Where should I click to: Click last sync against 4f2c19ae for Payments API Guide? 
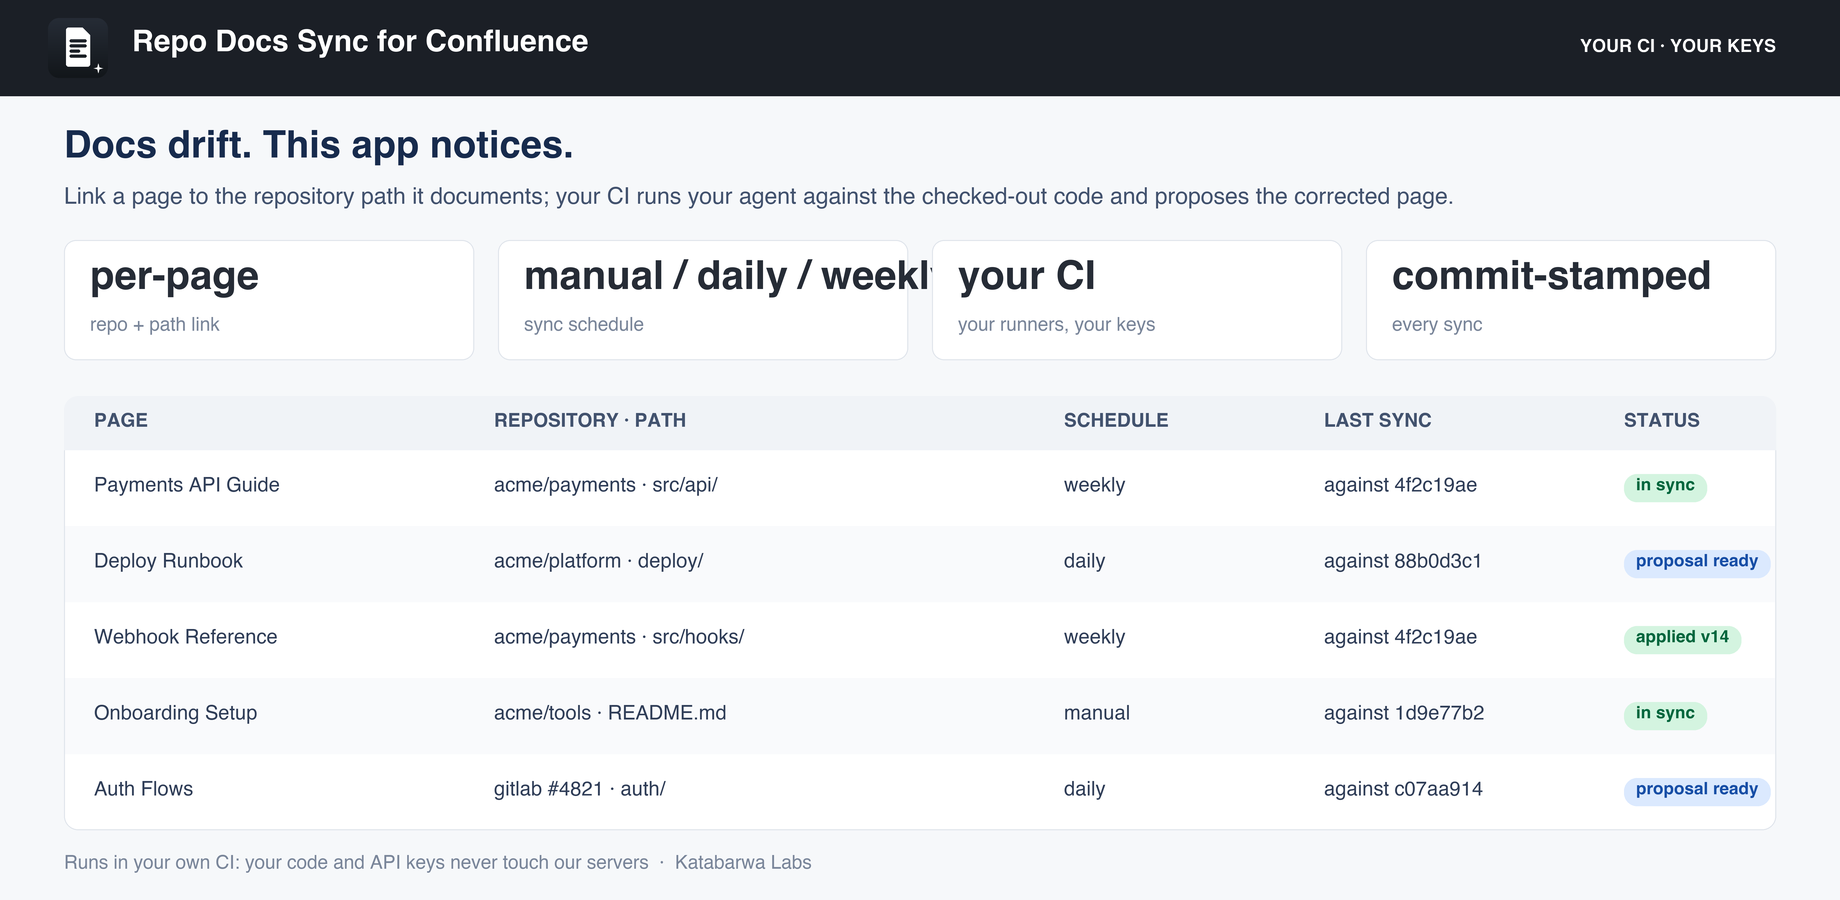pyautogui.click(x=1400, y=485)
